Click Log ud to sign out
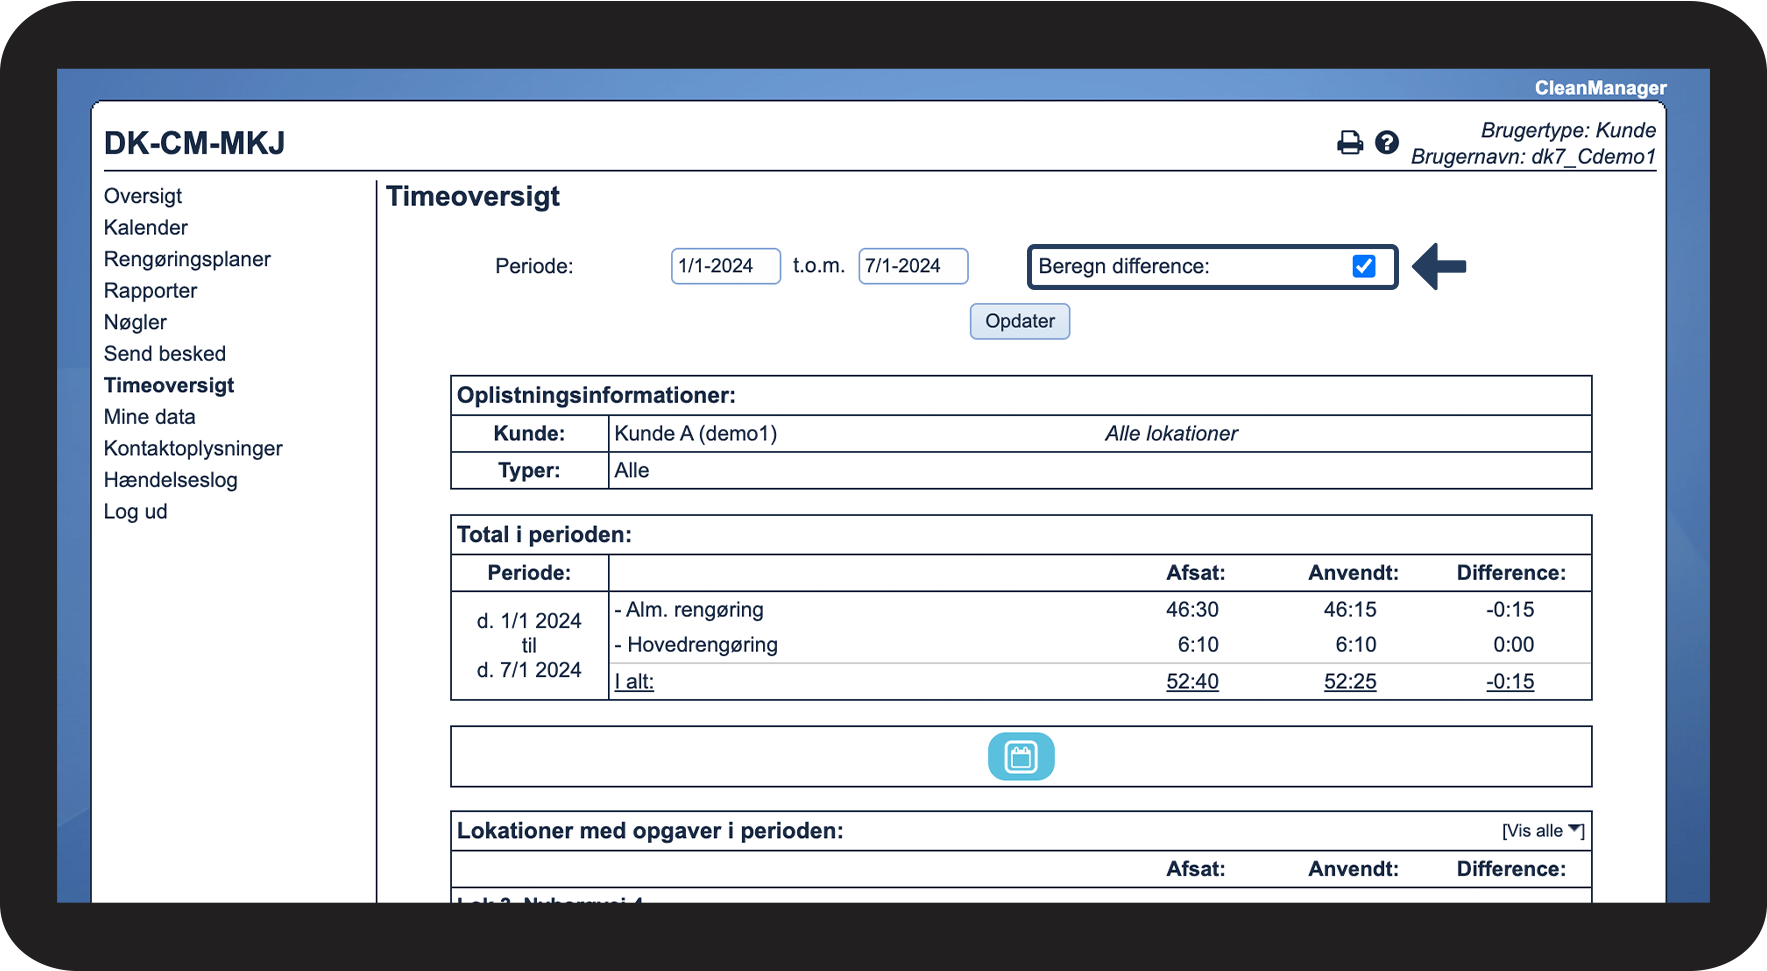Image resolution: width=1767 pixels, height=971 pixels. 136,512
